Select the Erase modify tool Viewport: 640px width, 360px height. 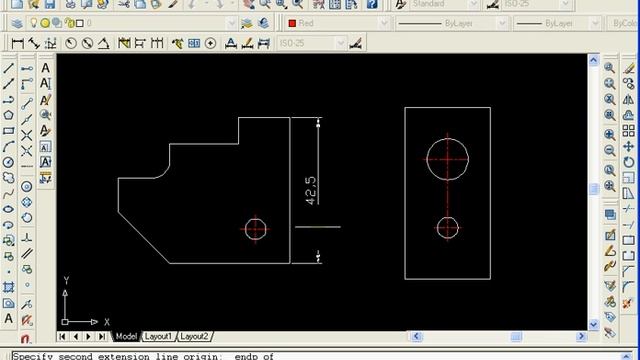click(x=629, y=68)
